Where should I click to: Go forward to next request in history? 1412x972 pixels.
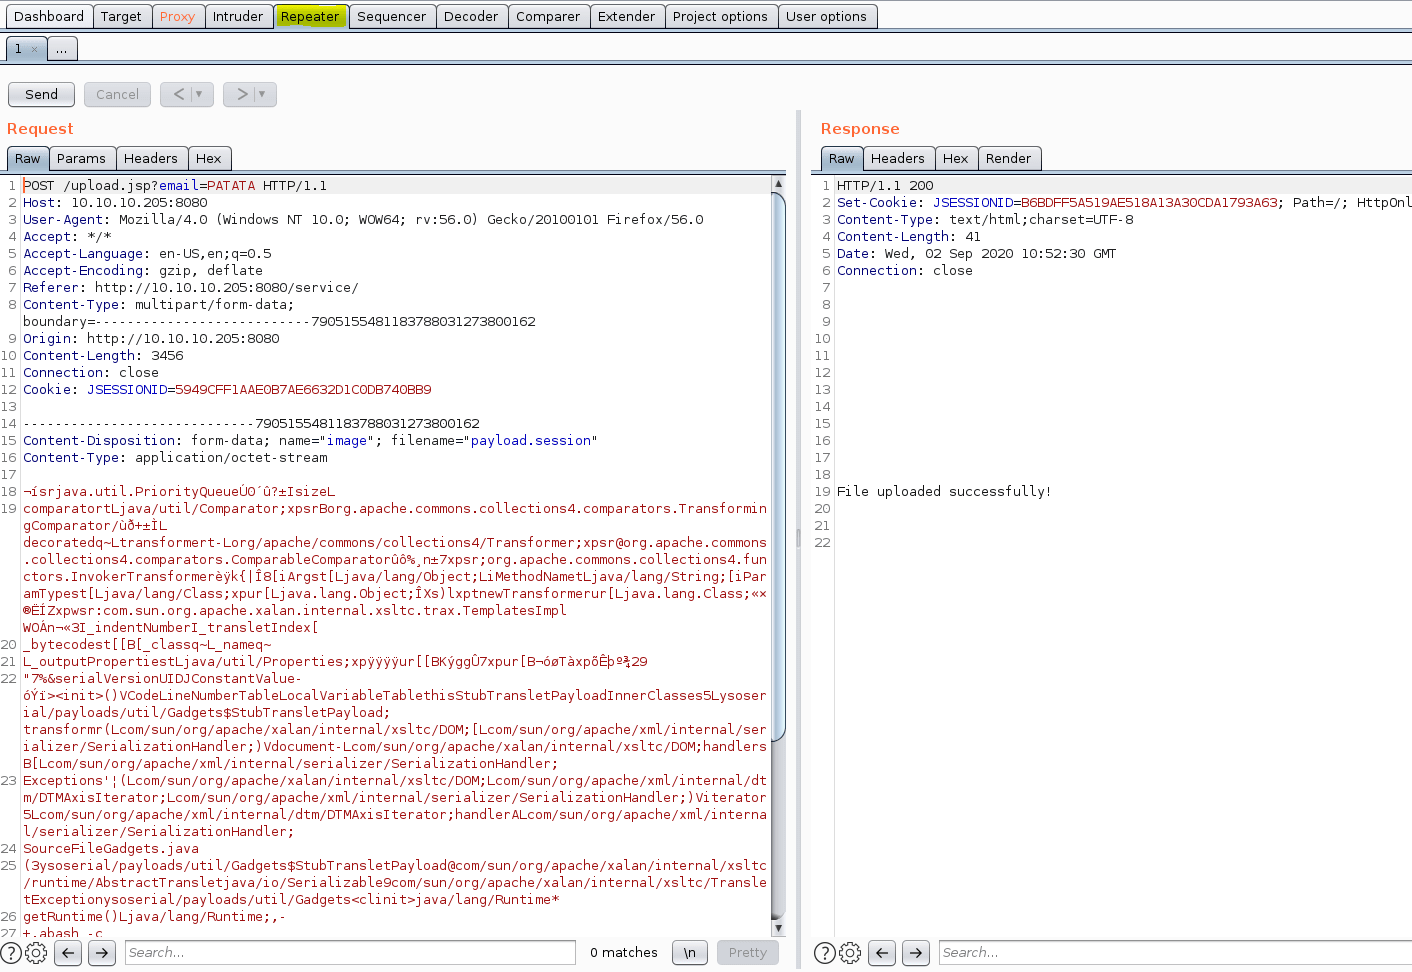coord(242,94)
